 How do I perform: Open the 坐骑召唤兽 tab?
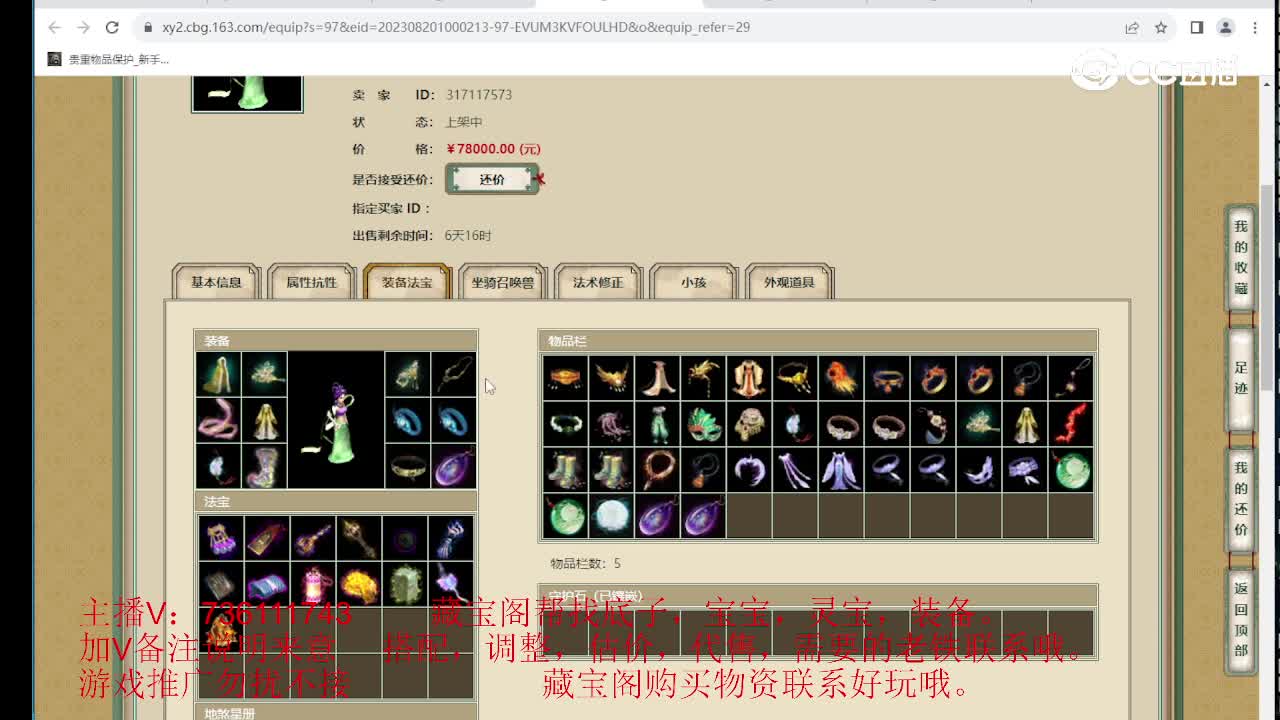coord(503,282)
